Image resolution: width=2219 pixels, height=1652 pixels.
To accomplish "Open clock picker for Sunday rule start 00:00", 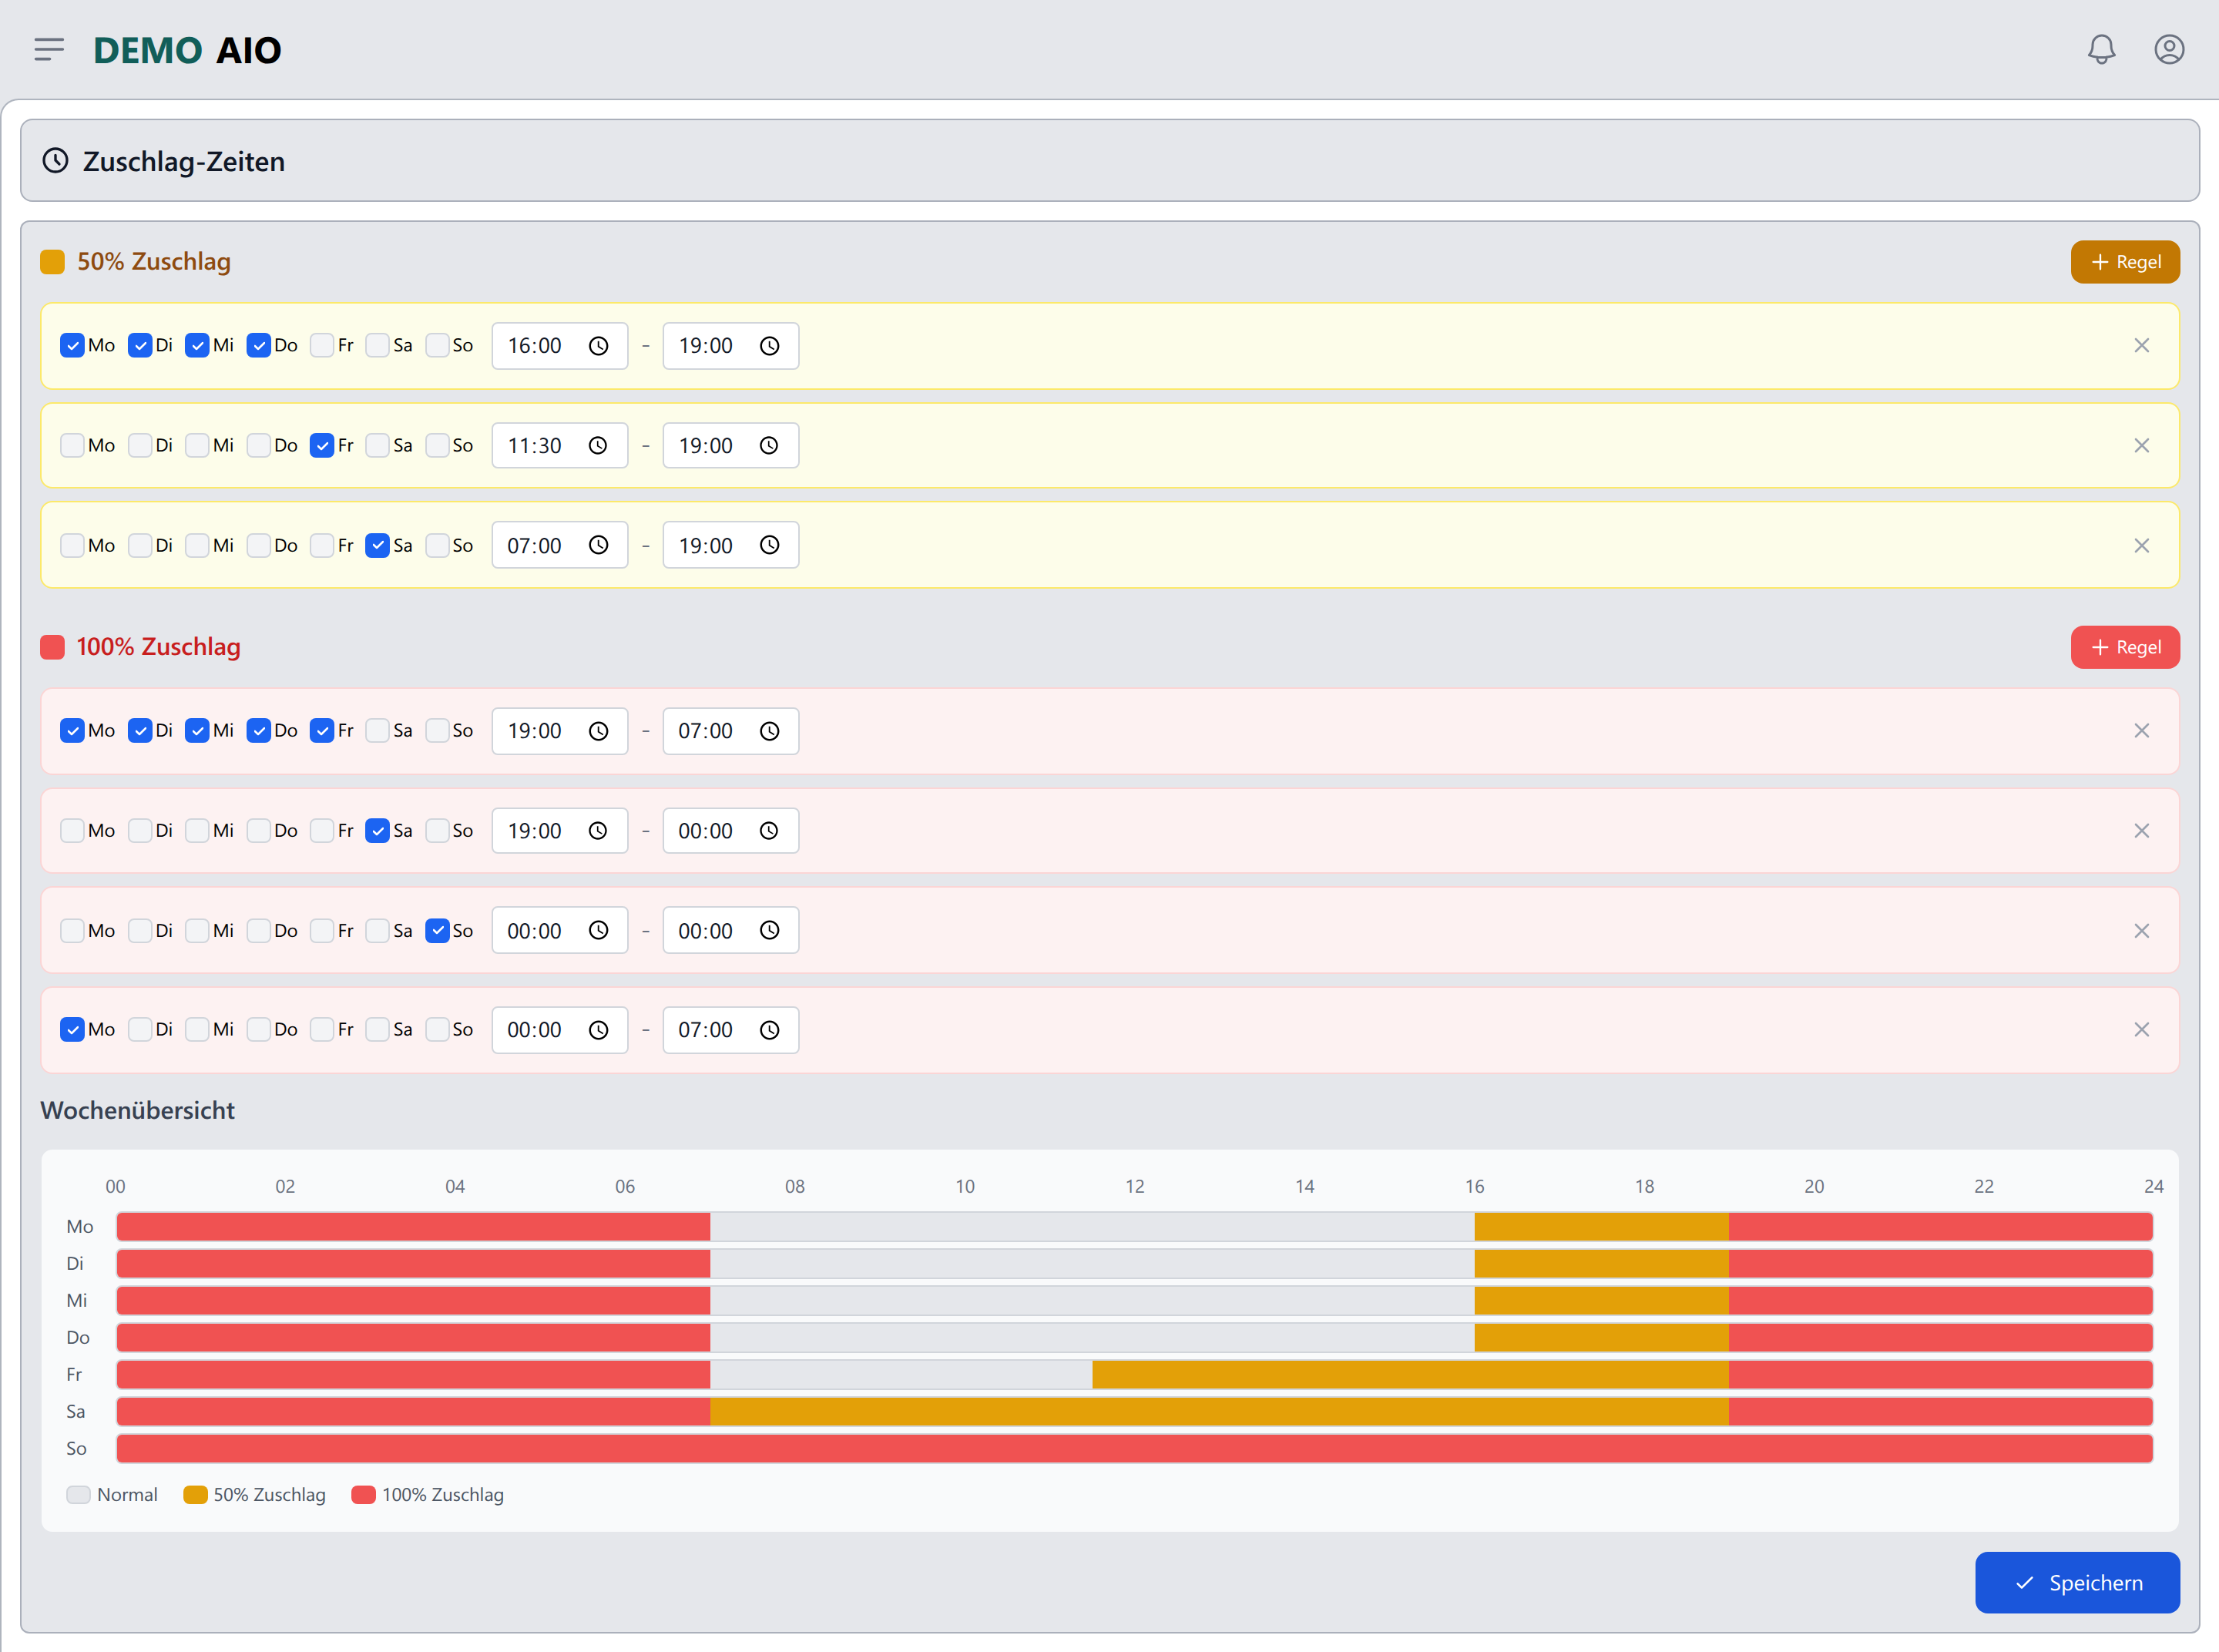I will click(598, 931).
